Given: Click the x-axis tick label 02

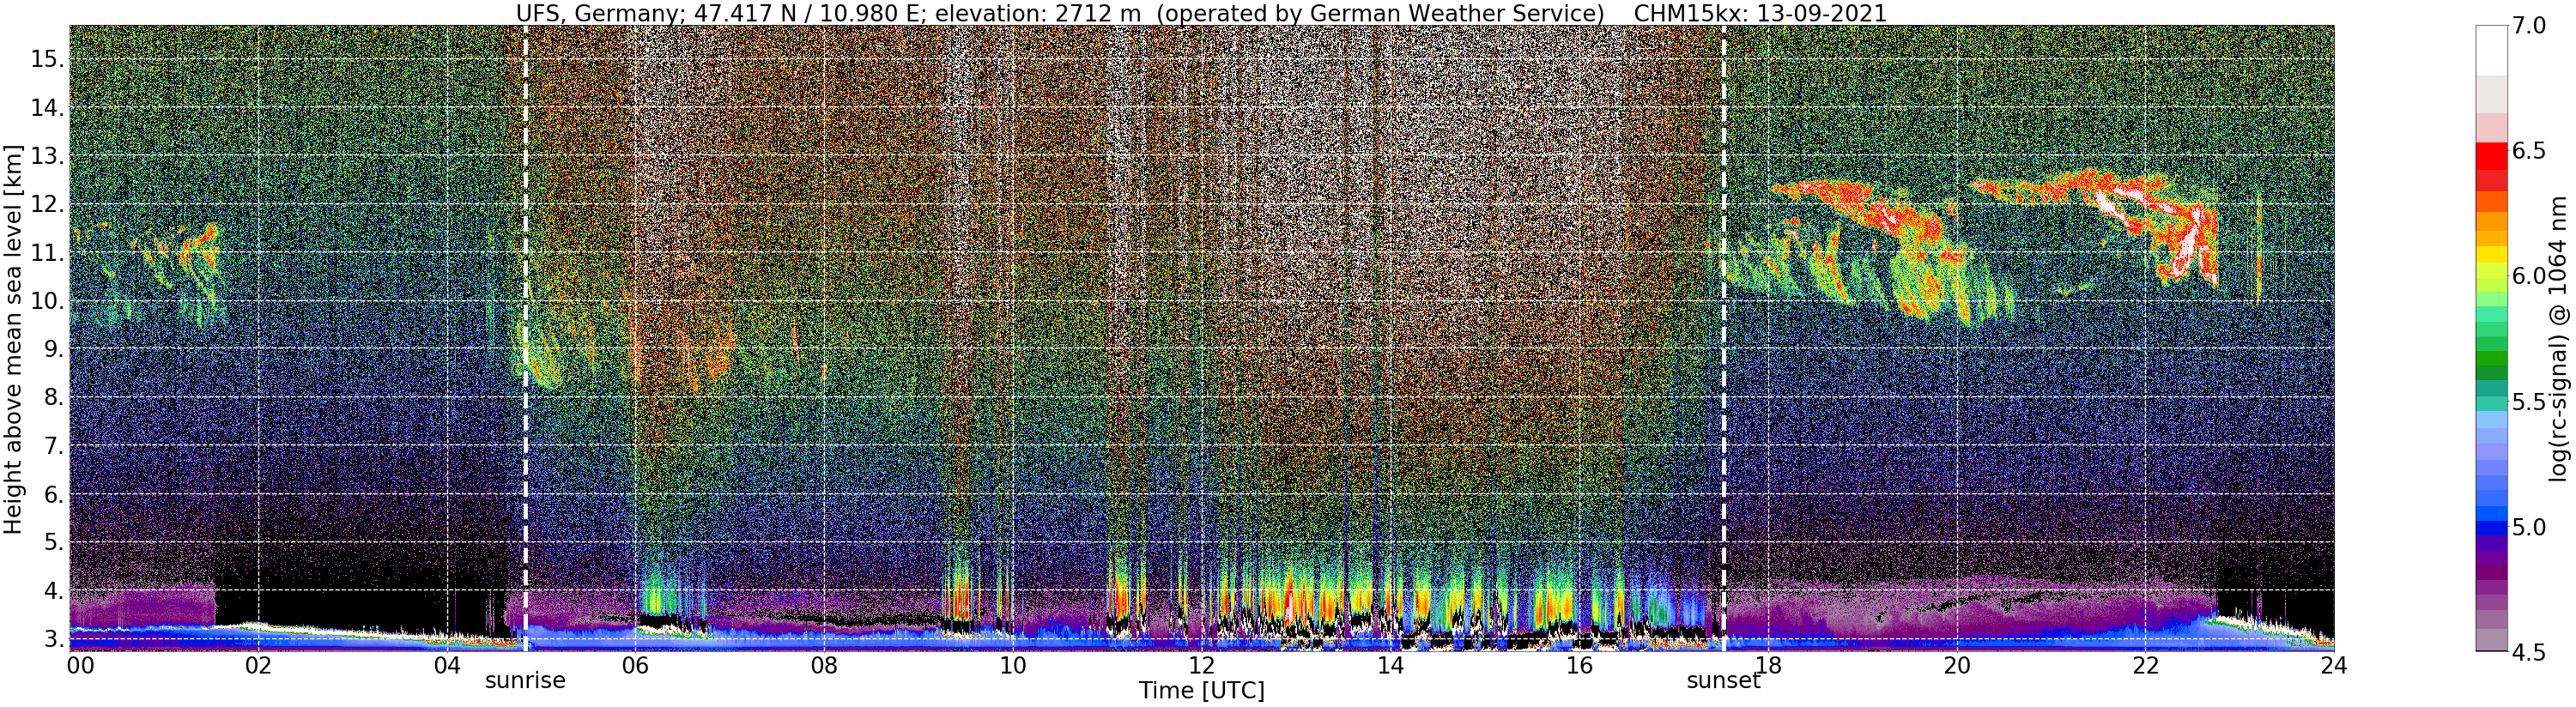Looking at the screenshot, I should click(258, 665).
